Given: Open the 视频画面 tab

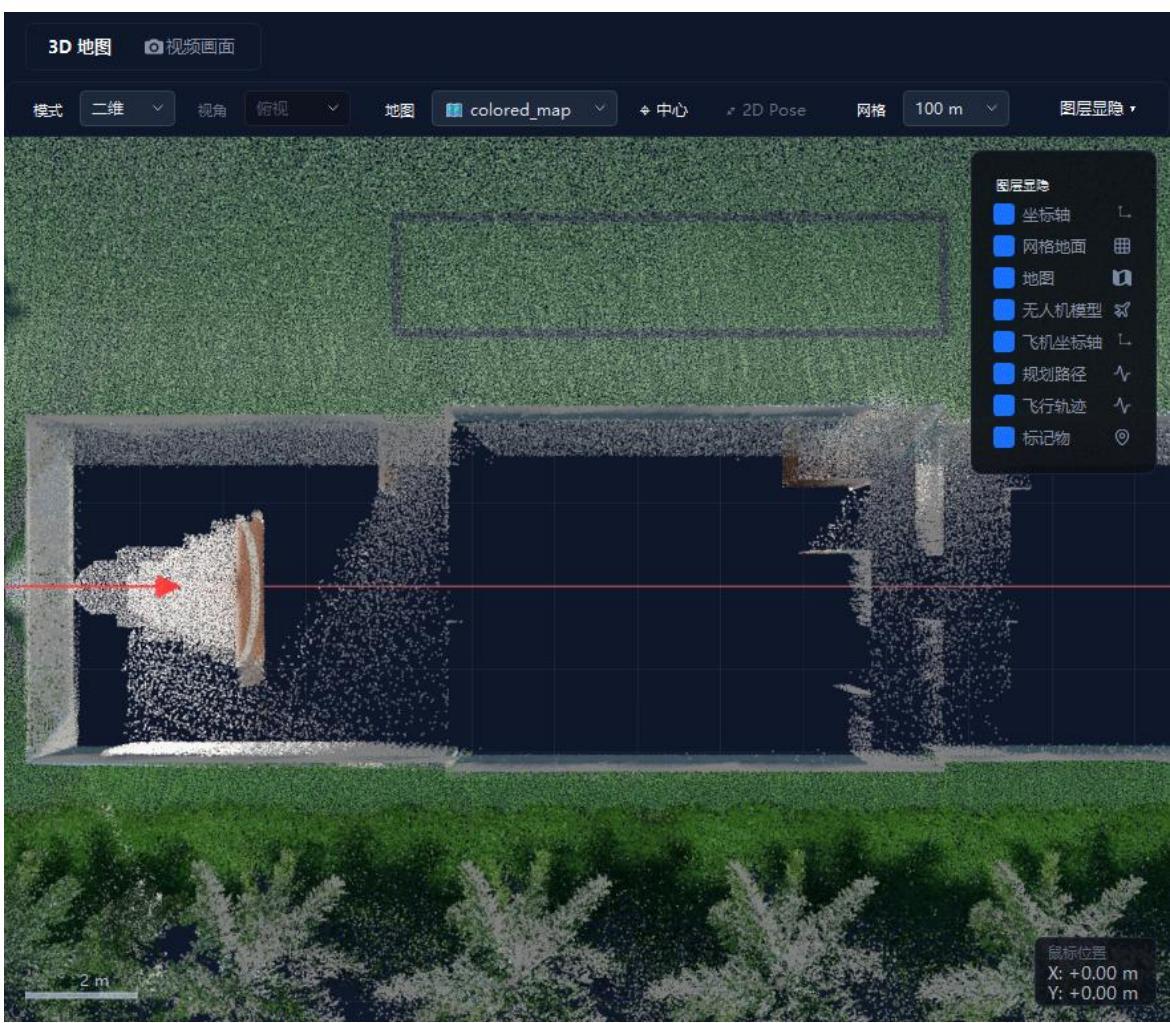Looking at the screenshot, I should click(190, 47).
